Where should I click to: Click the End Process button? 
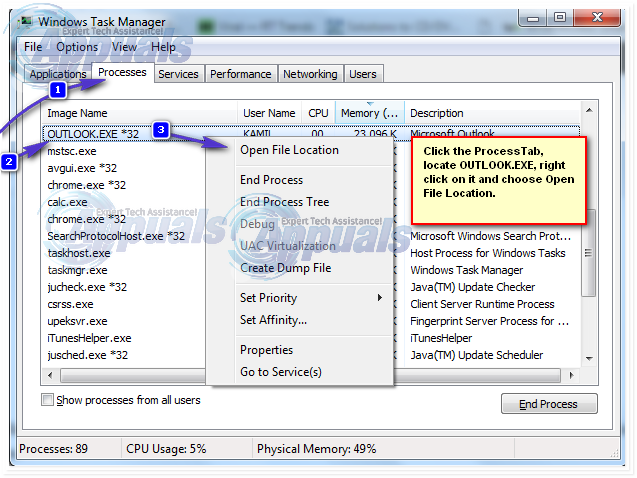(549, 404)
